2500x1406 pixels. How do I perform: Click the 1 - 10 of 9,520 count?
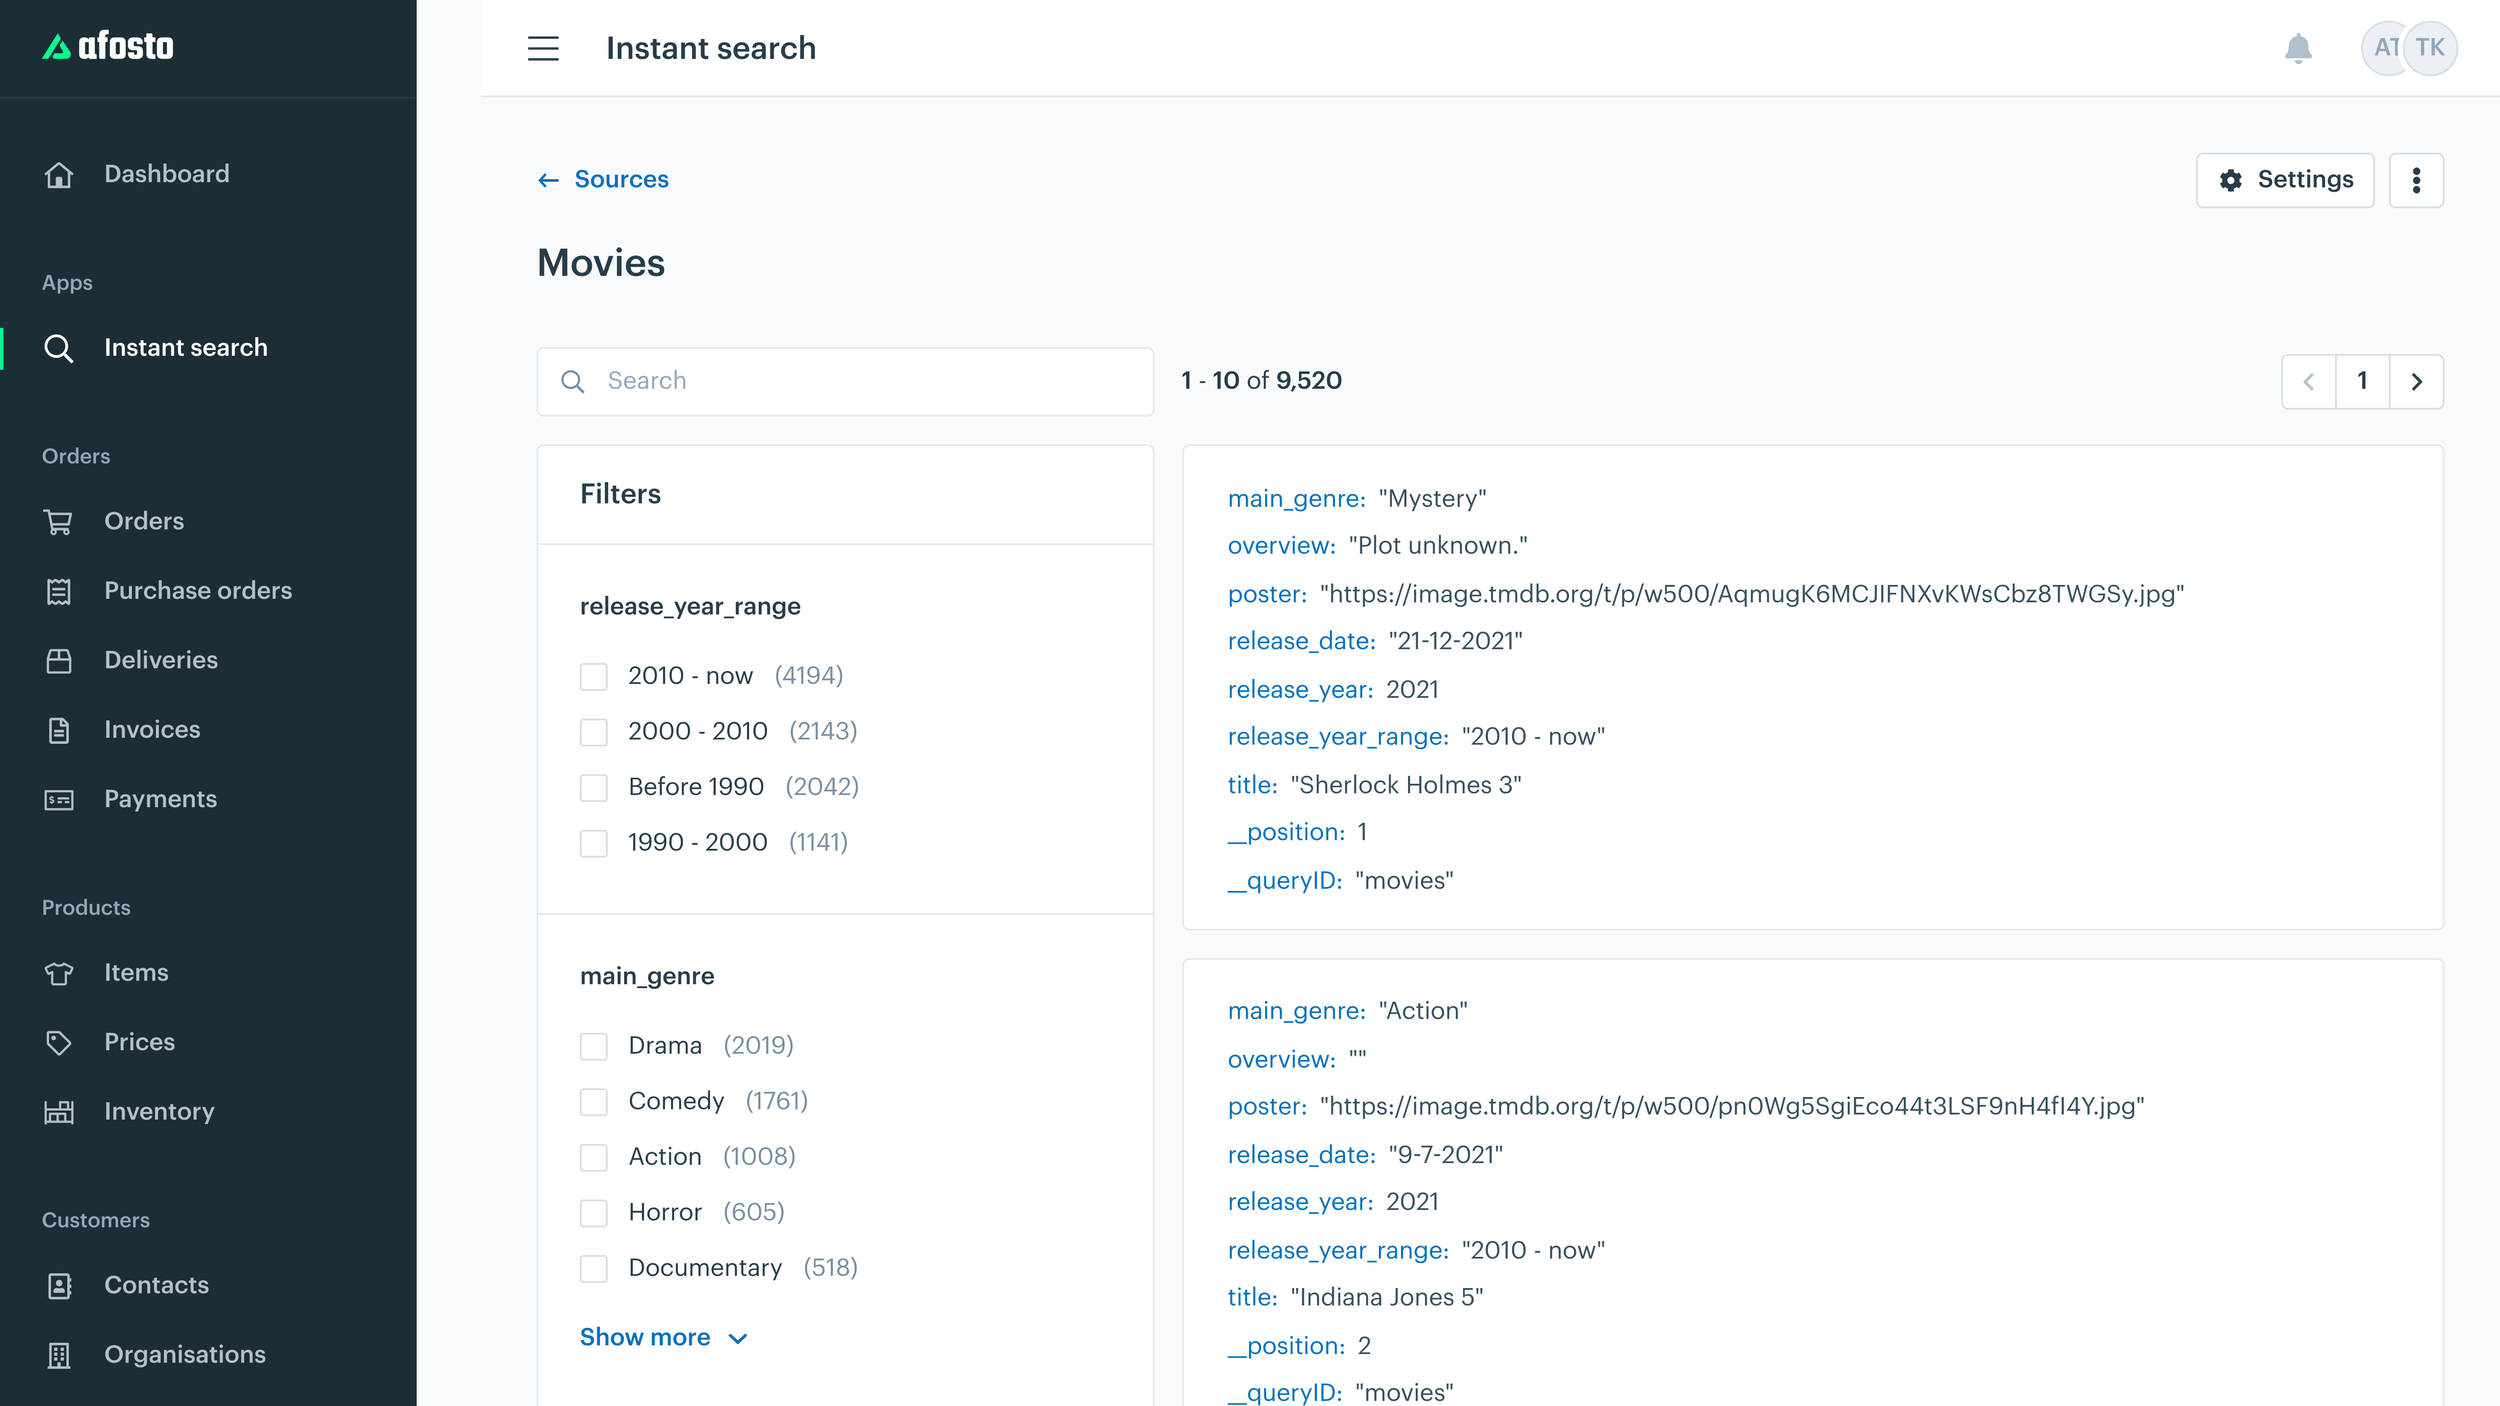pos(1261,381)
